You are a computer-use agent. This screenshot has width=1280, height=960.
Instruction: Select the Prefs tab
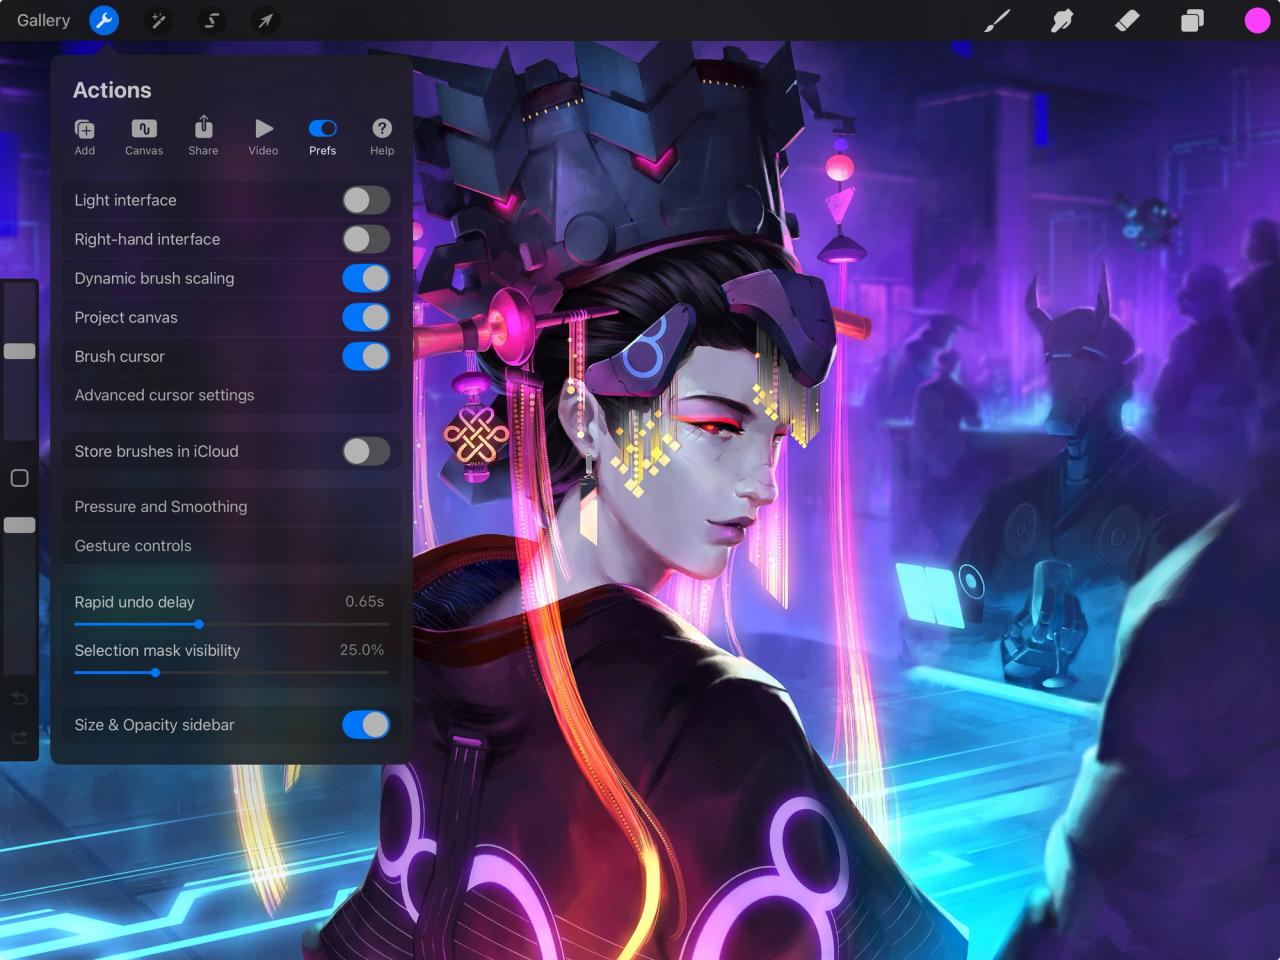322,137
